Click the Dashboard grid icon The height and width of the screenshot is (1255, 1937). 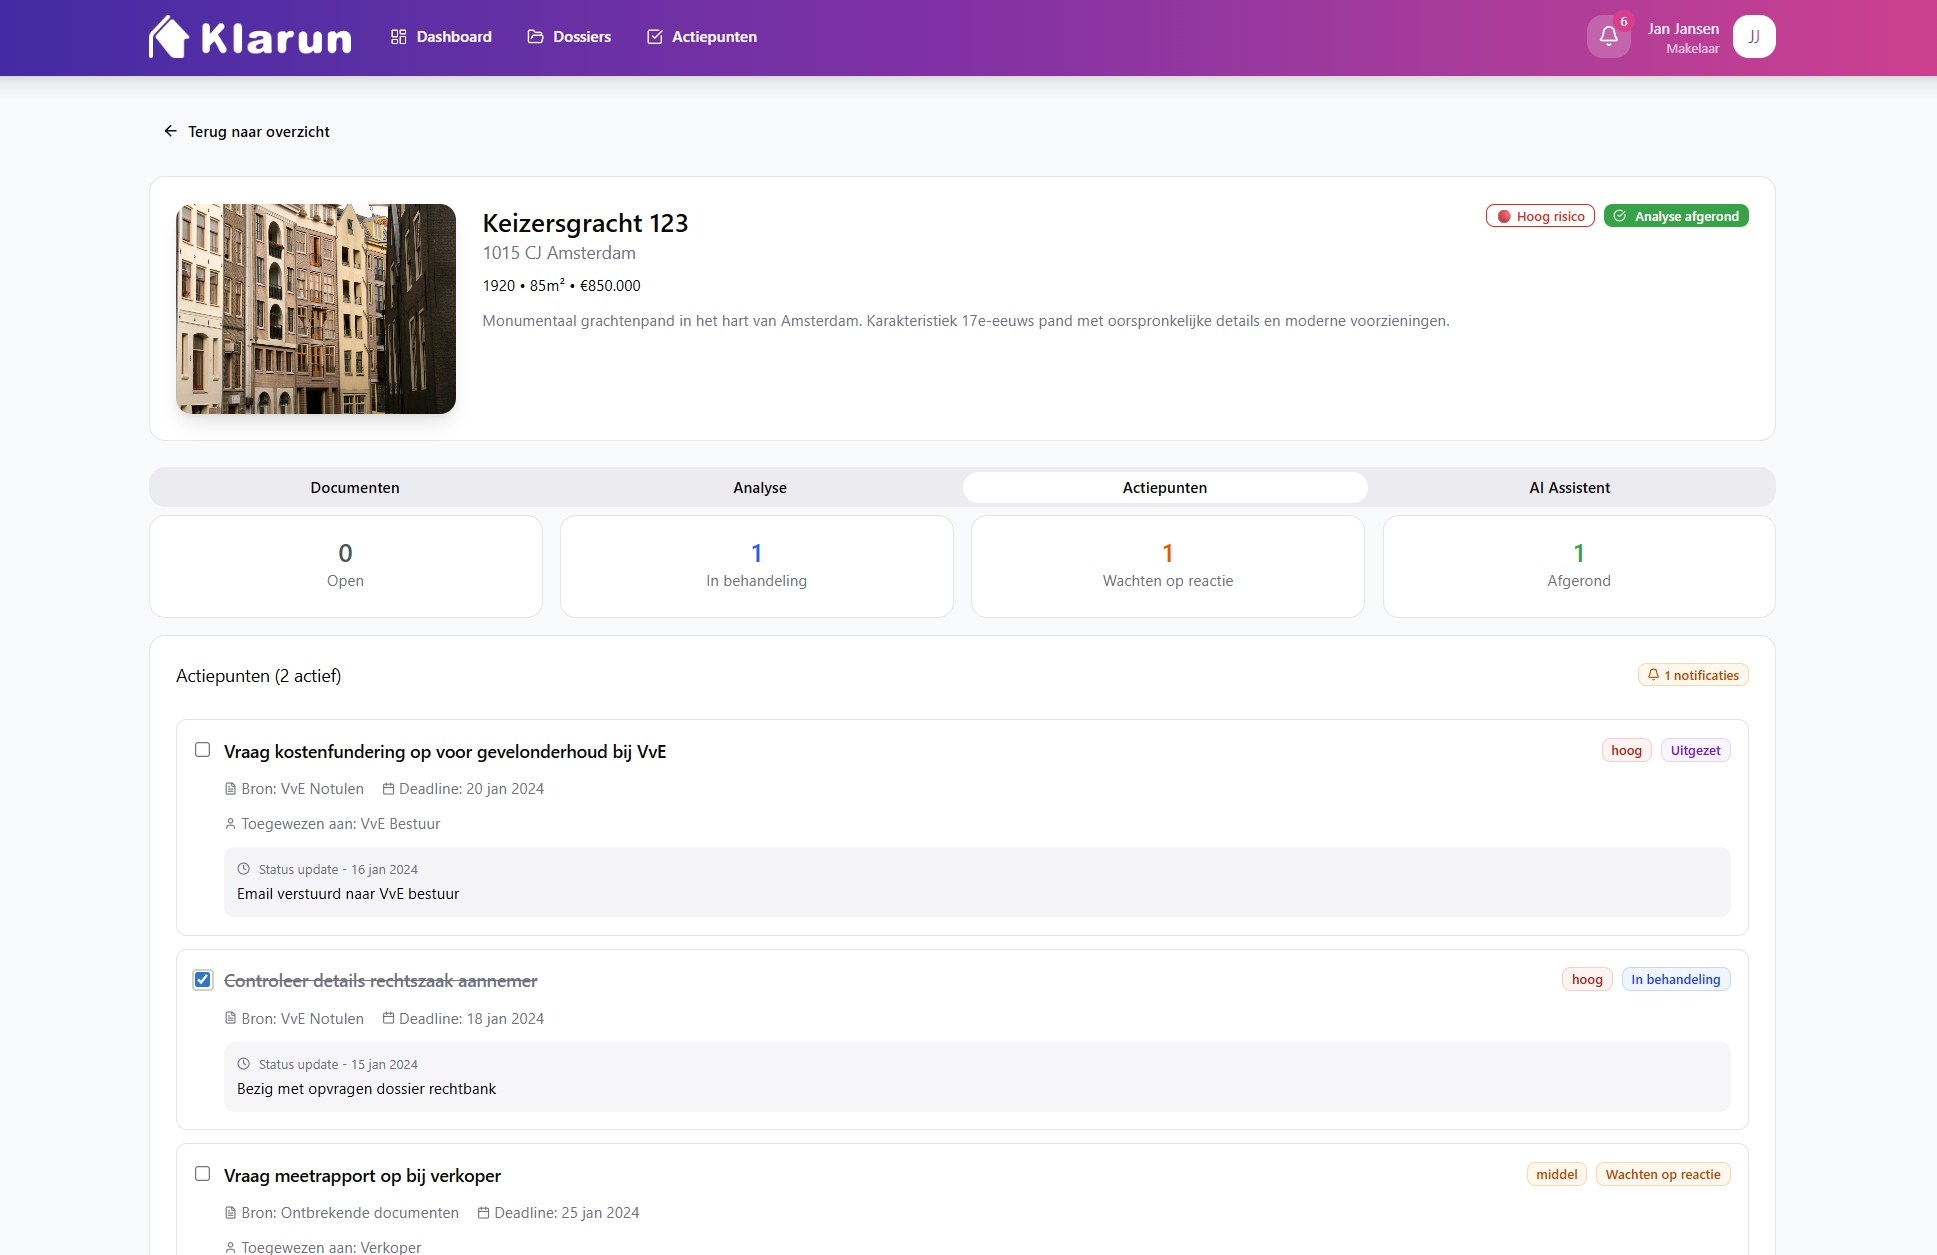[x=398, y=37]
